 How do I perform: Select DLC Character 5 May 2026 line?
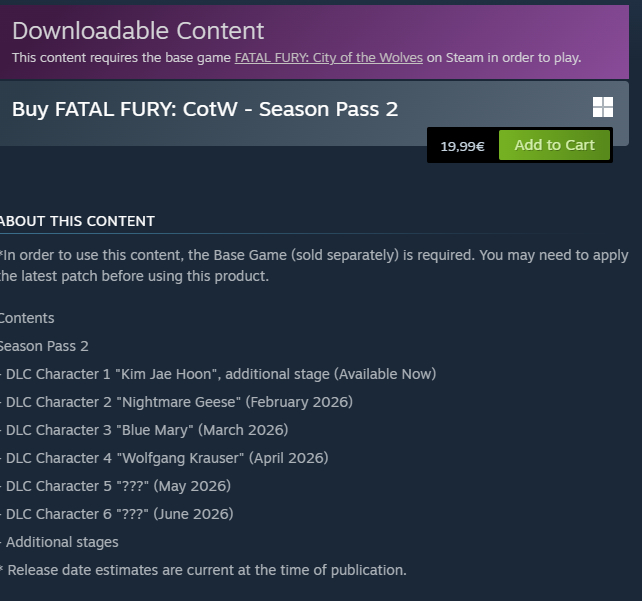click(x=118, y=486)
